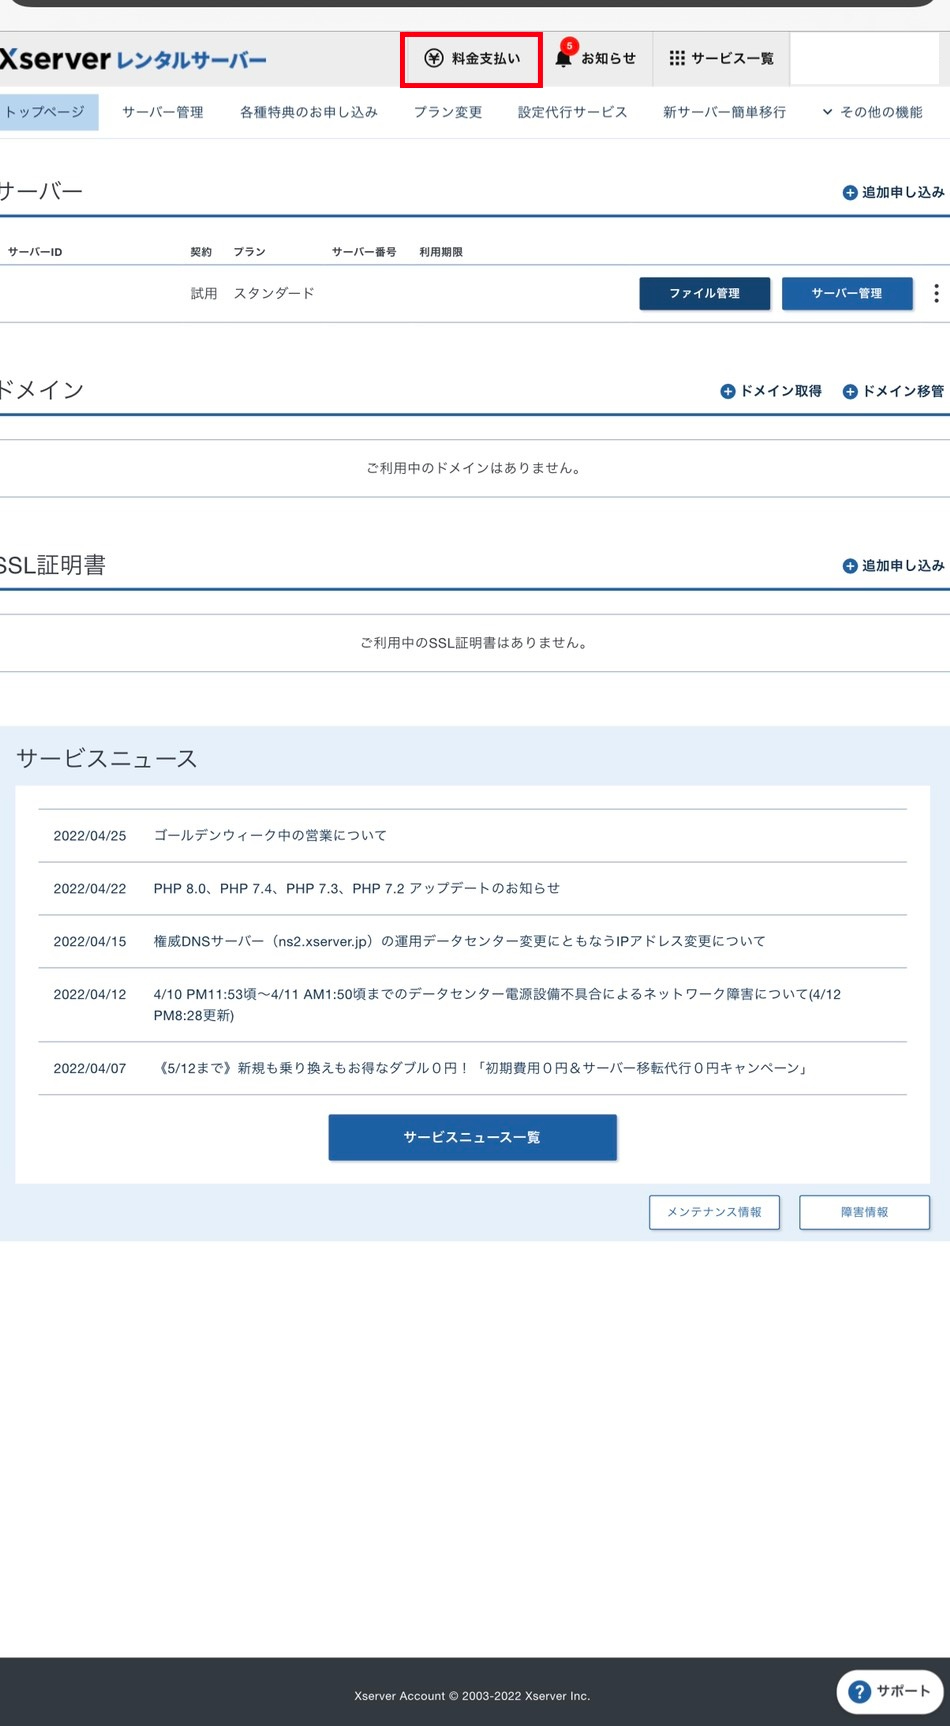Click the サポート button
The width and height of the screenshot is (950, 1726).
[890, 1691]
